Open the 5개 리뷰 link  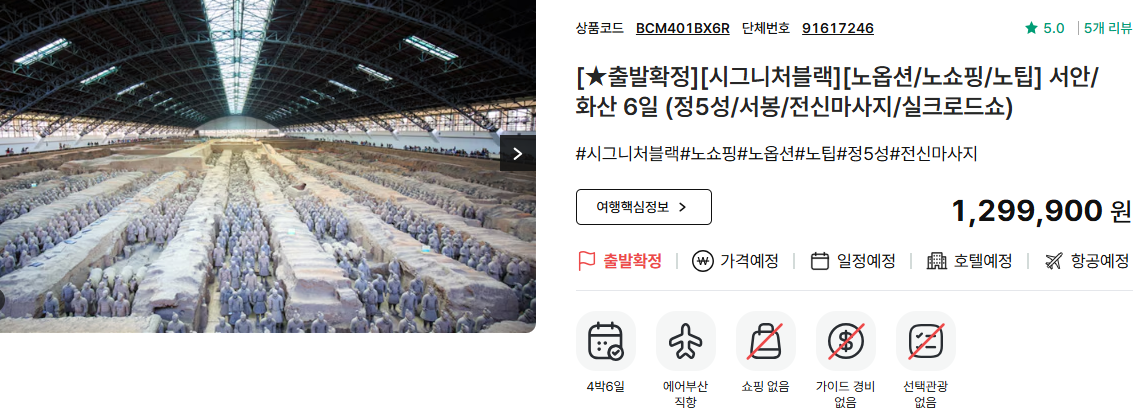[x=1108, y=28]
